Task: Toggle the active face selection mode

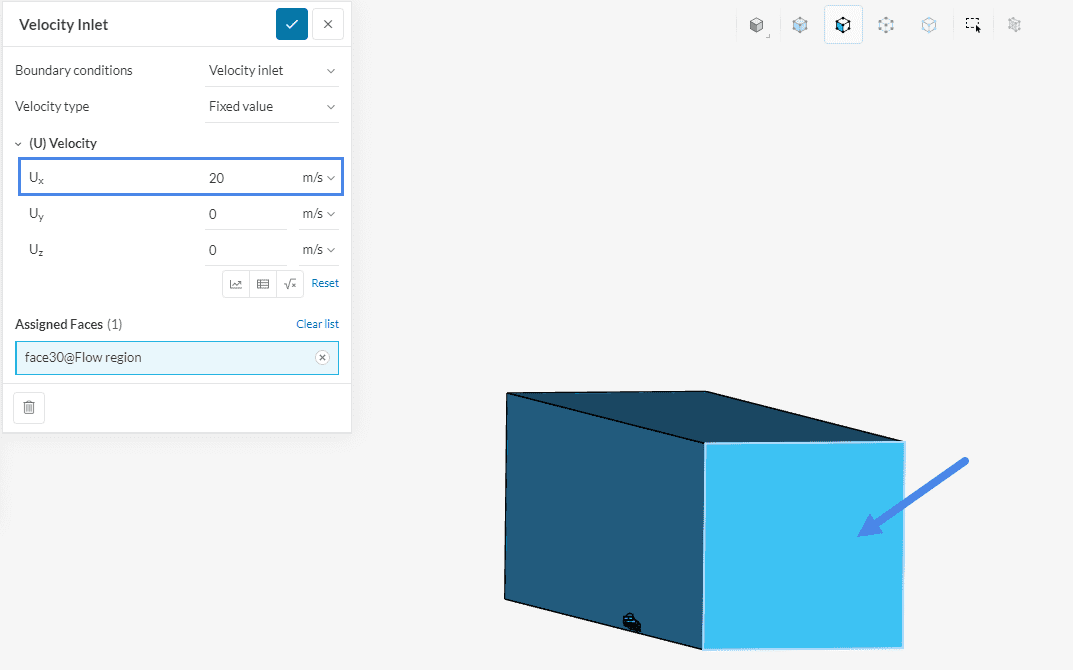Action: click(843, 25)
